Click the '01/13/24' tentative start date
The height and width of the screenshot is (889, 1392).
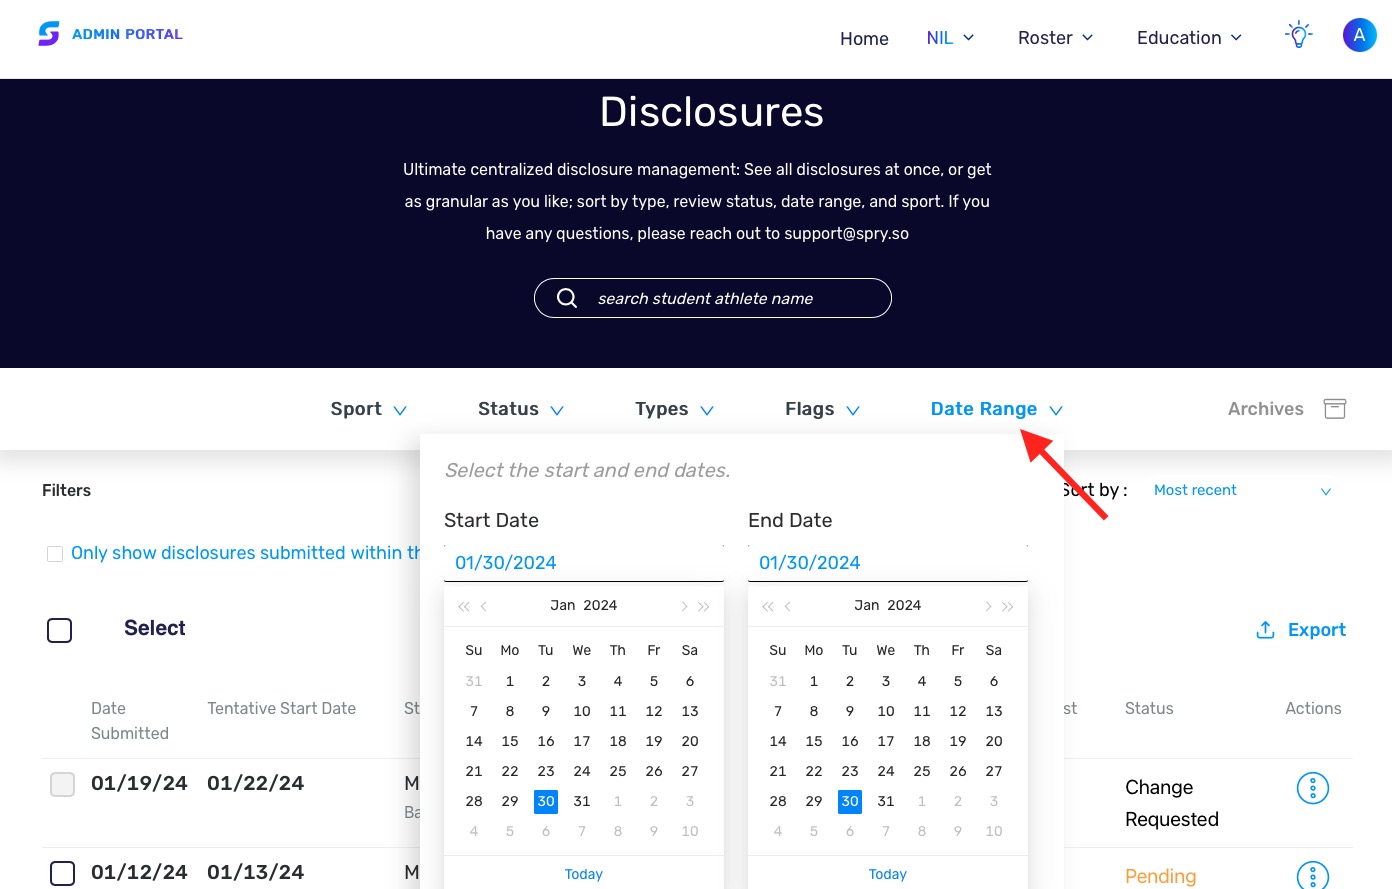[256, 873]
